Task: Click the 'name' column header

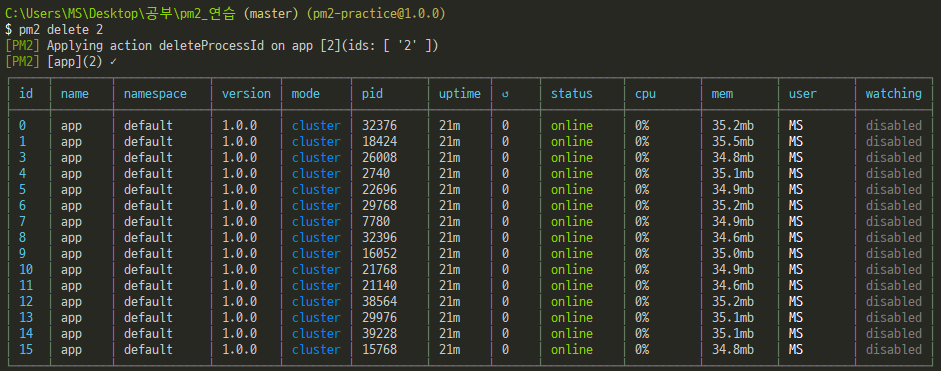Action: pos(74,94)
